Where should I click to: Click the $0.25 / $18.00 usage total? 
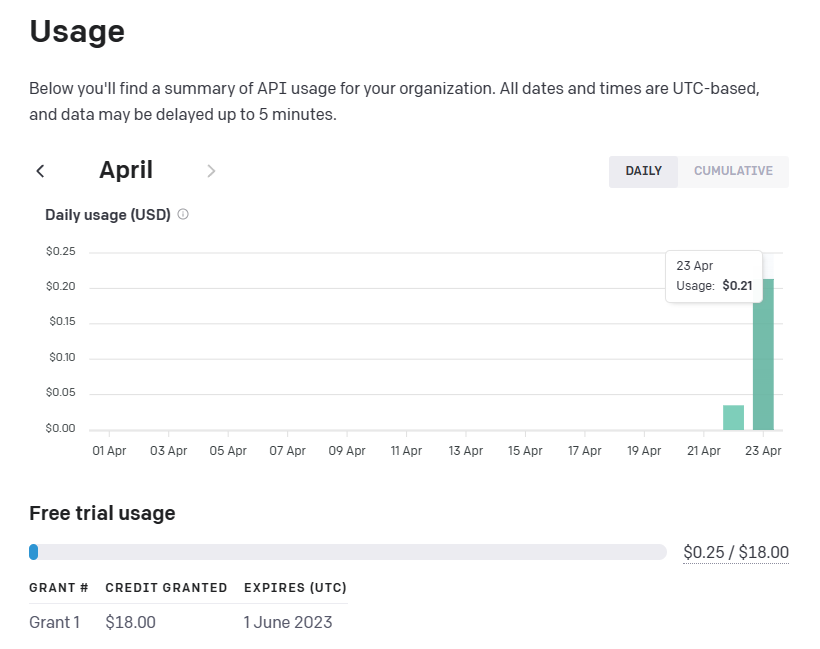coord(736,552)
